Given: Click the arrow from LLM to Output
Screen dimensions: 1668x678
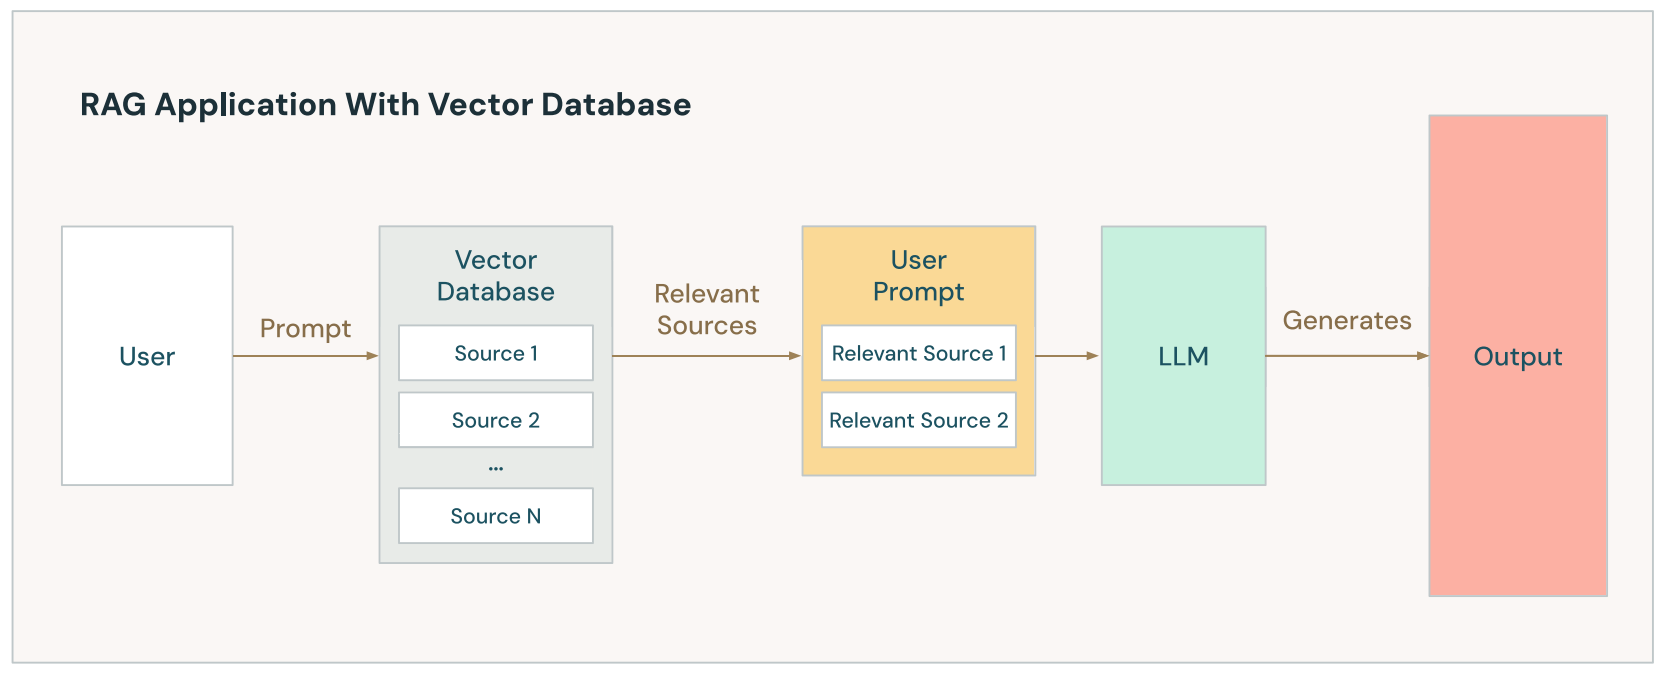Looking at the screenshot, I should coord(1346,356).
